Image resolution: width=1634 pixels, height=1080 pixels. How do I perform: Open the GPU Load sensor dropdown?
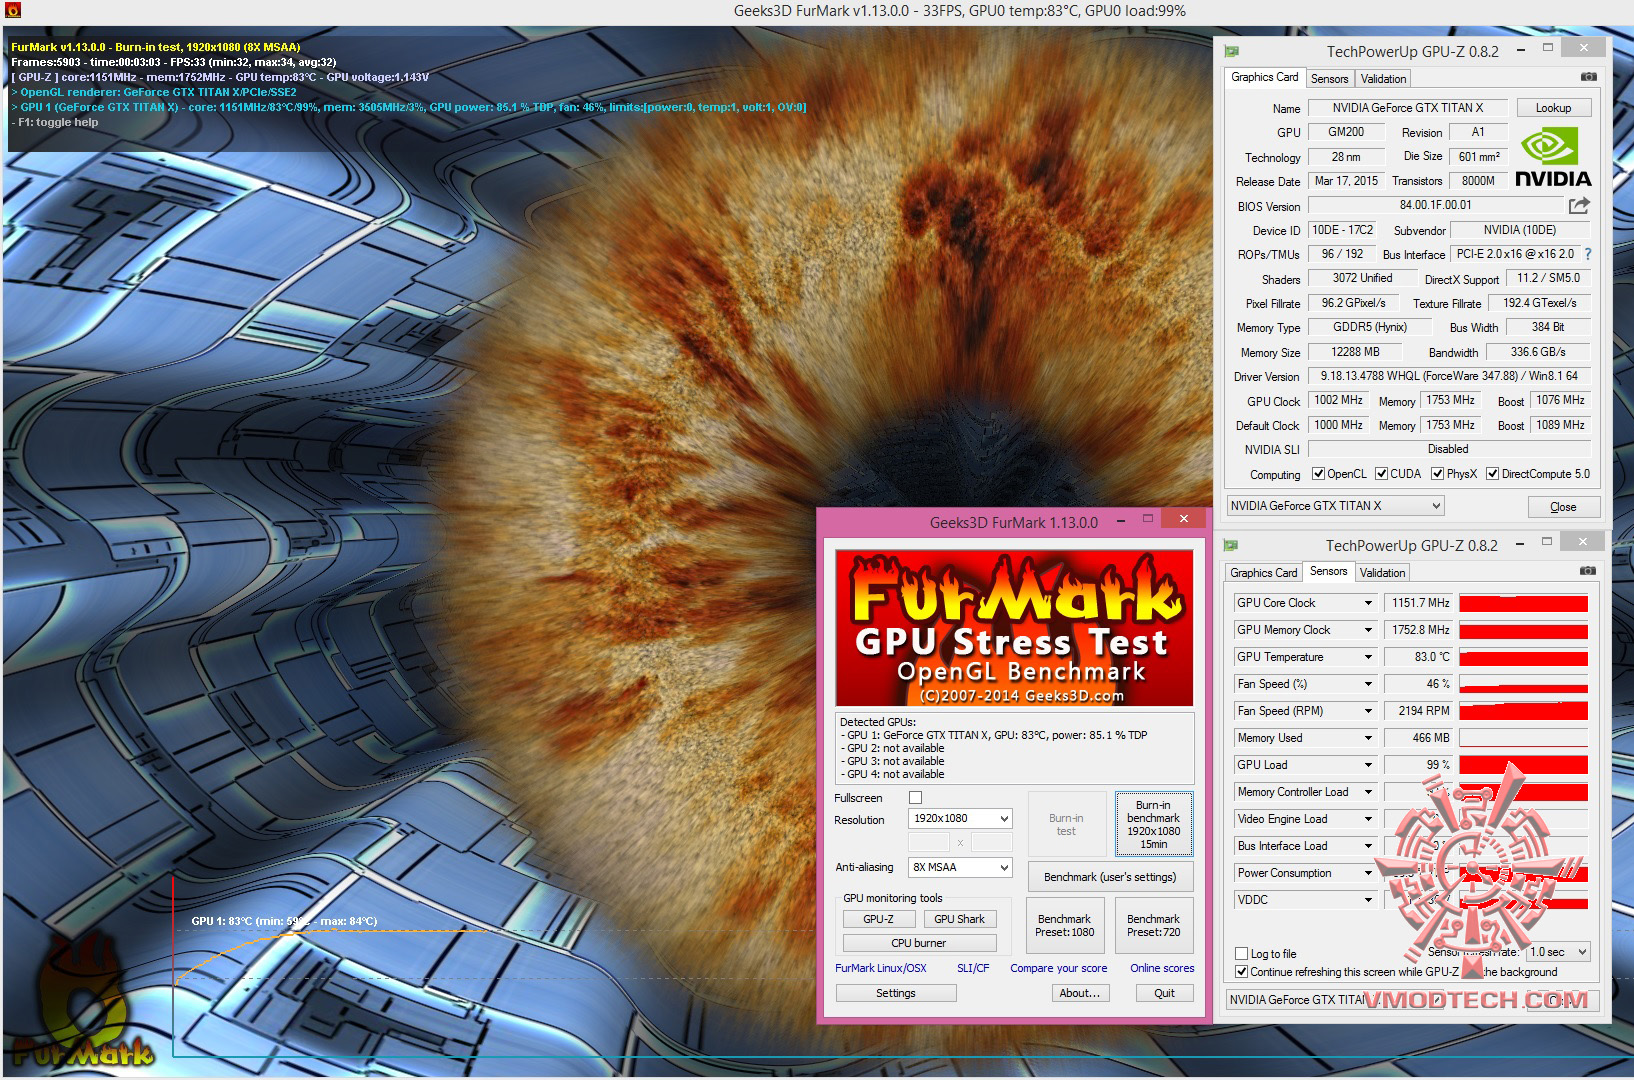1305,765
